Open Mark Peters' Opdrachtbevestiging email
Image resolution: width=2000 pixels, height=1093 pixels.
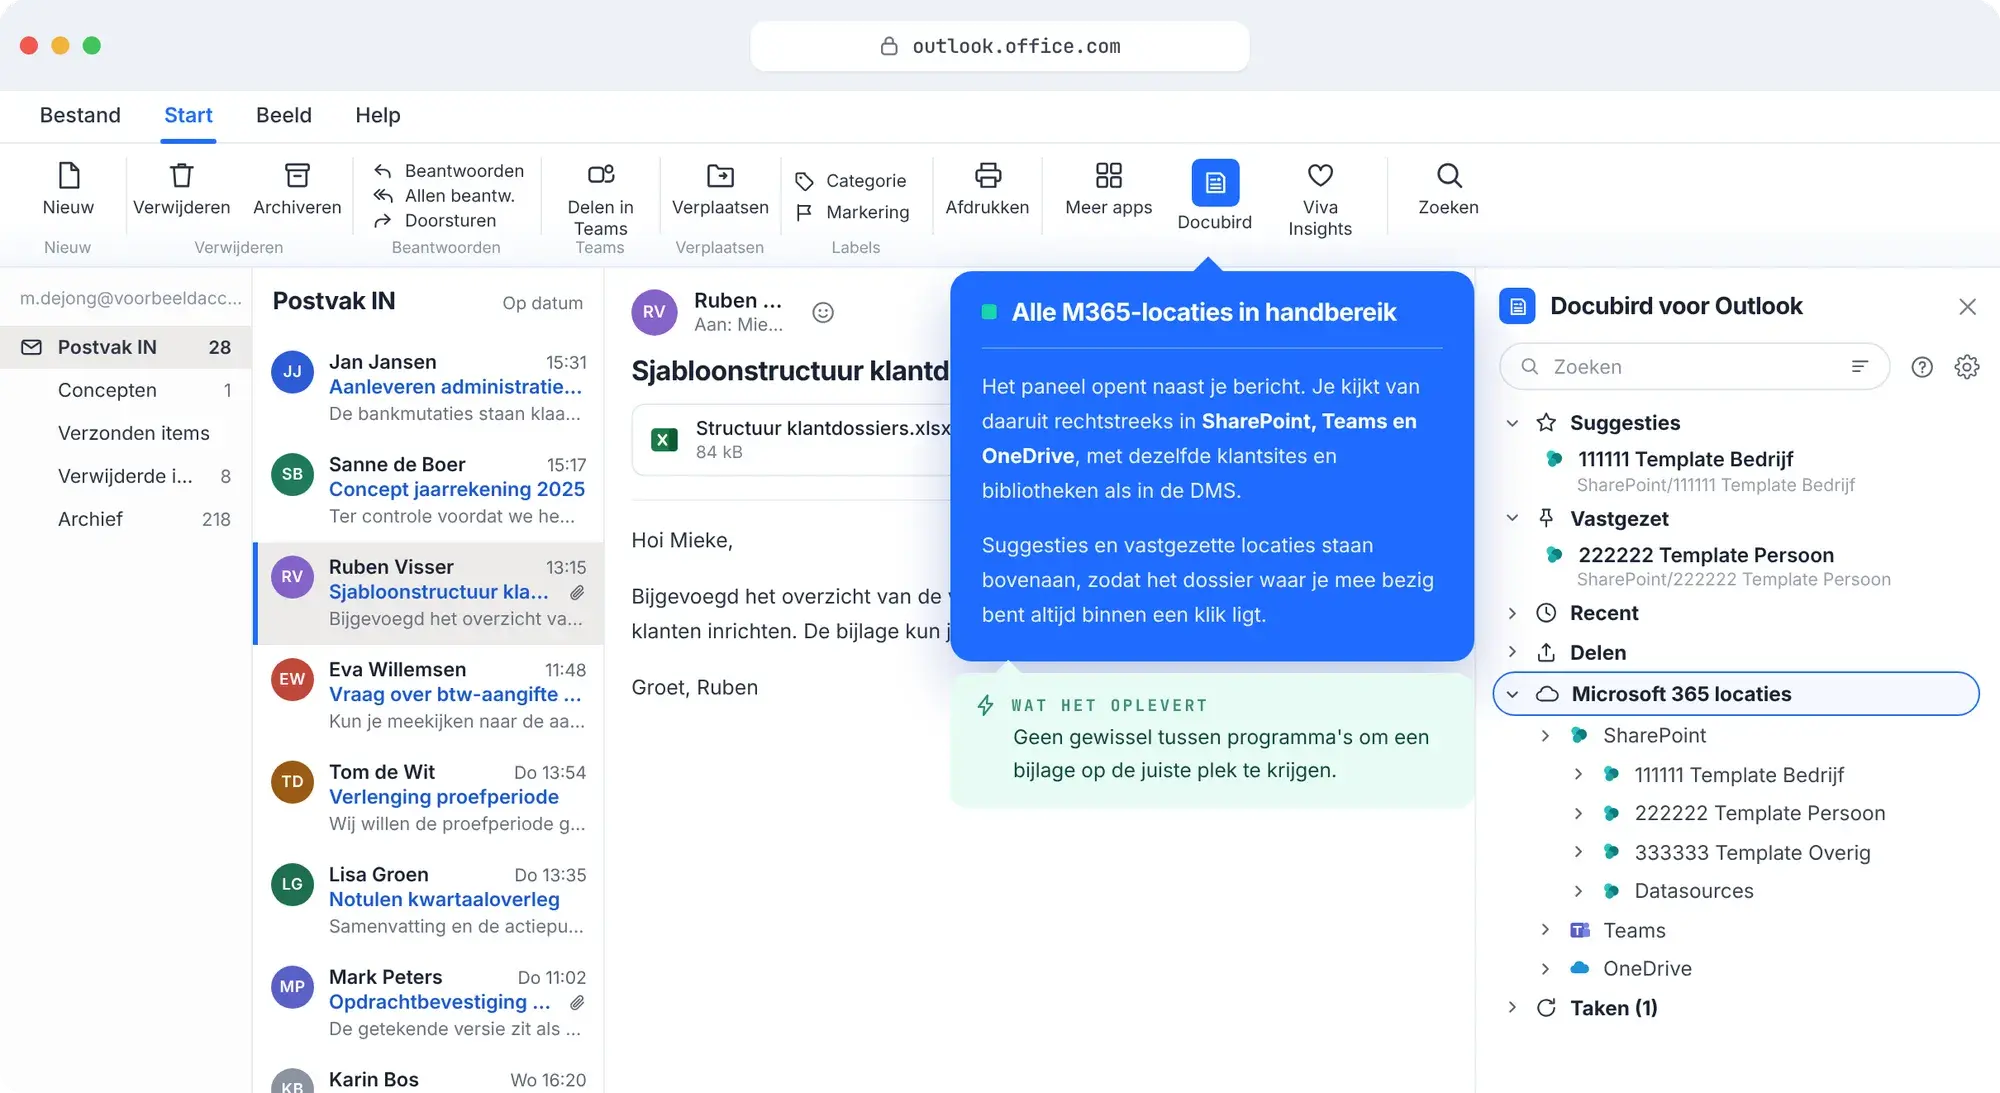pyautogui.click(x=429, y=1003)
